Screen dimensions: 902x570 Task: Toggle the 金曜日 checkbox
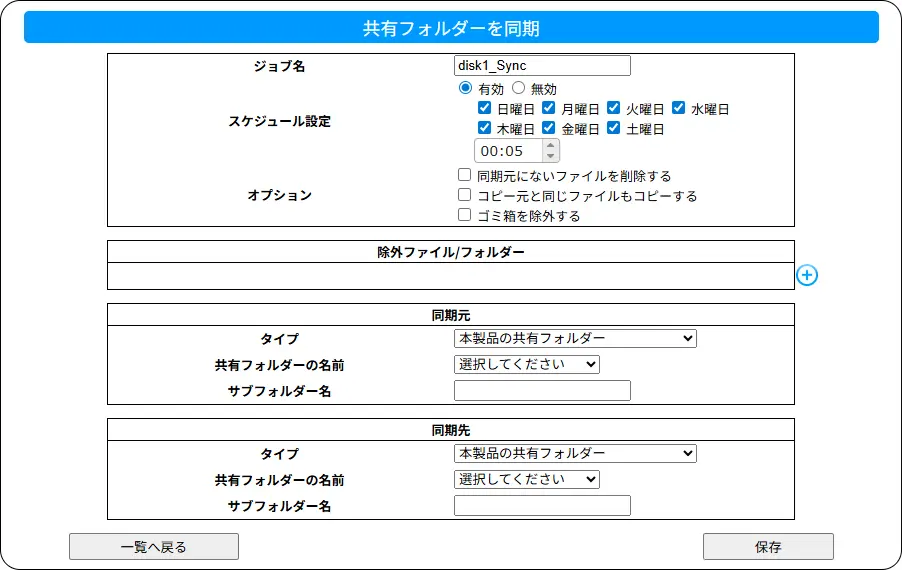pos(548,128)
